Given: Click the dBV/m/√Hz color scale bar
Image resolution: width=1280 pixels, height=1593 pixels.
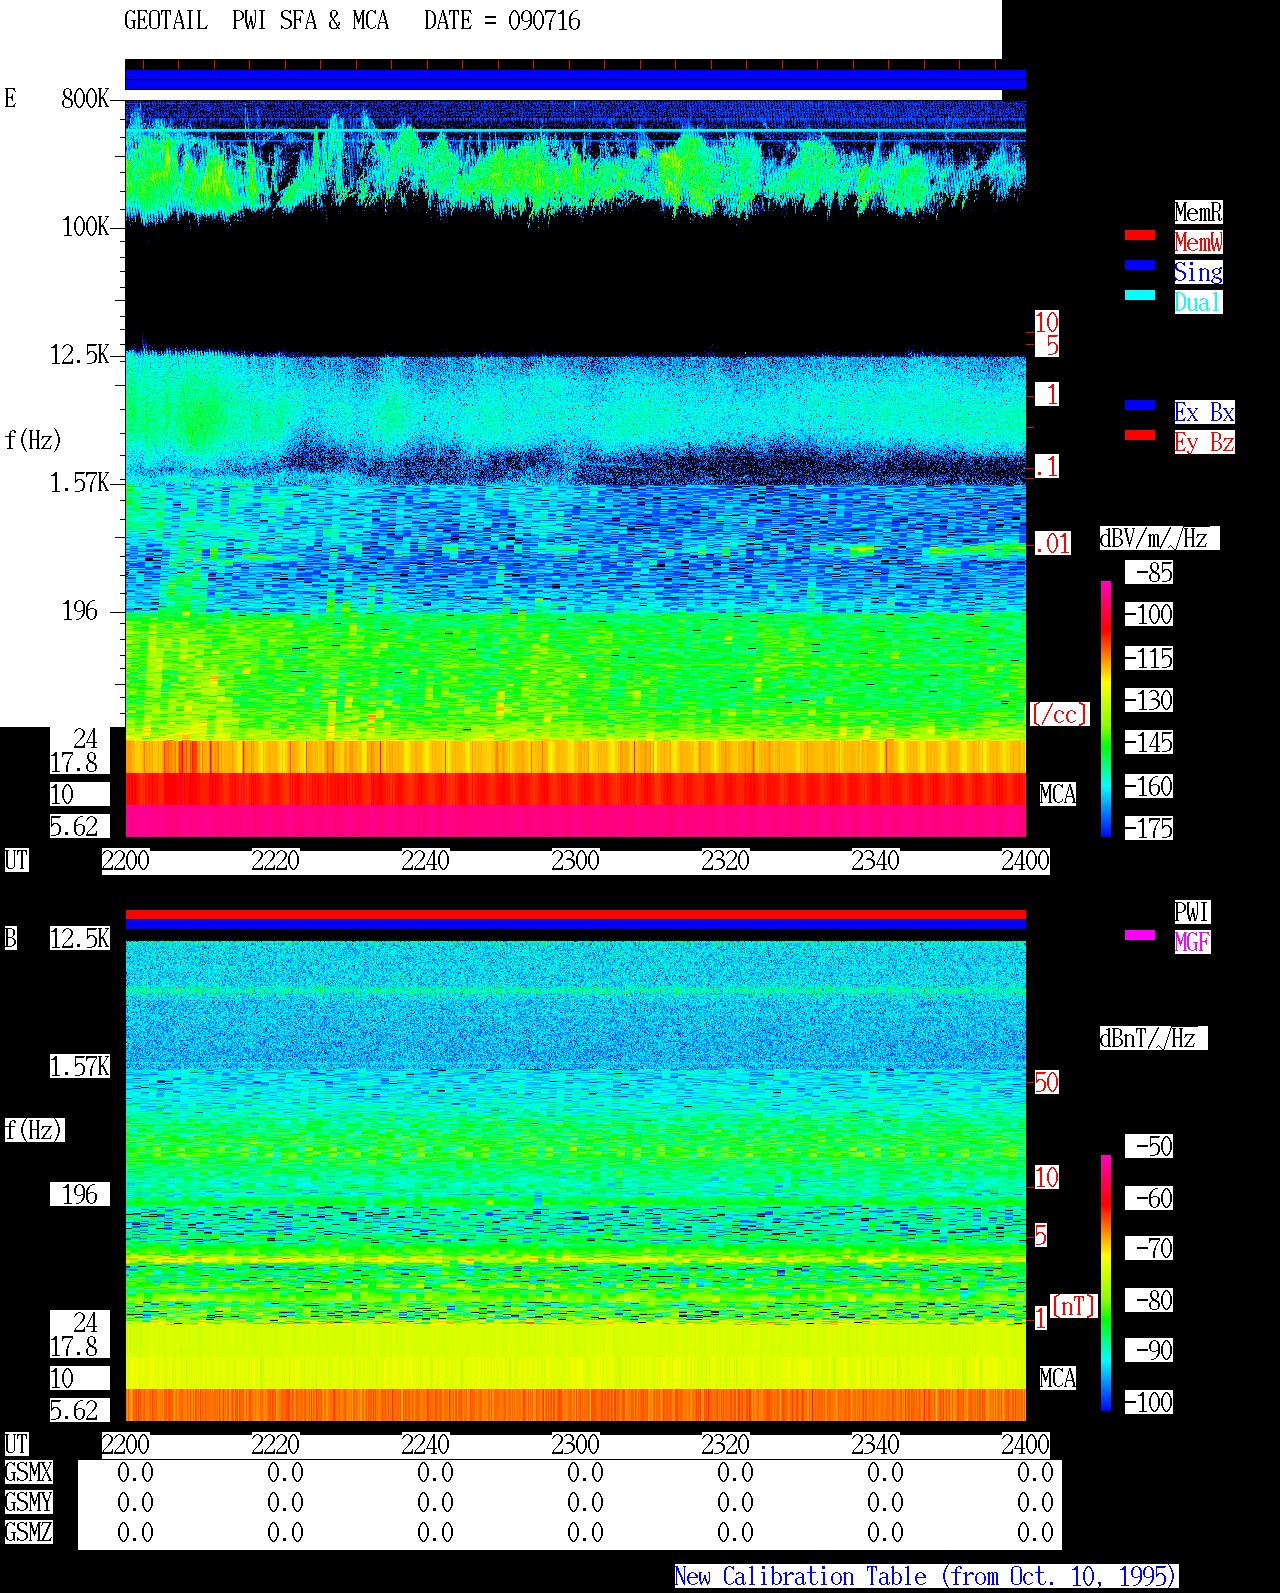Looking at the screenshot, I should [1106, 708].
